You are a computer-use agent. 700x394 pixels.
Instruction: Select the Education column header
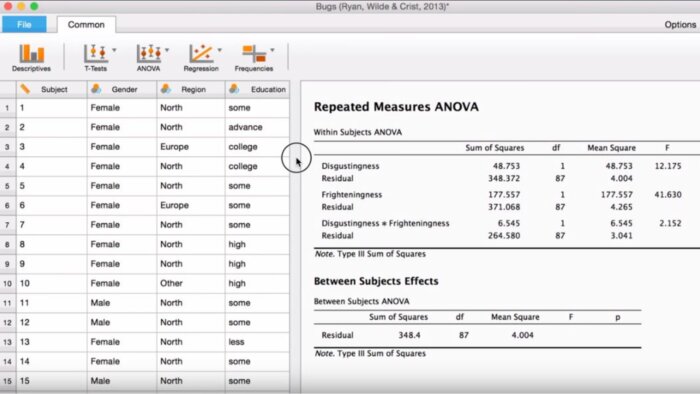coord(258,89)
